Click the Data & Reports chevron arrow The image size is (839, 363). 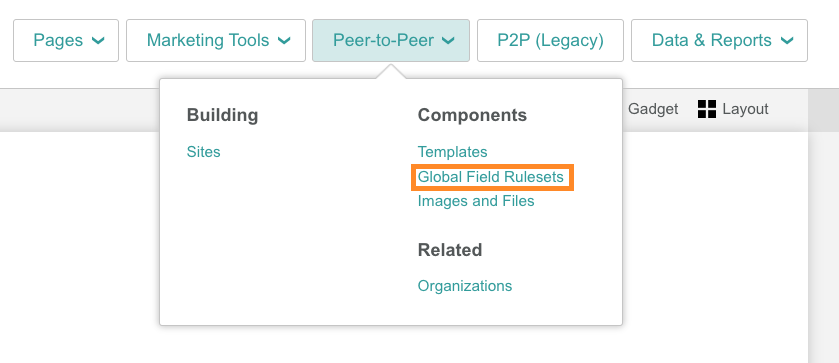coord(787,41)
